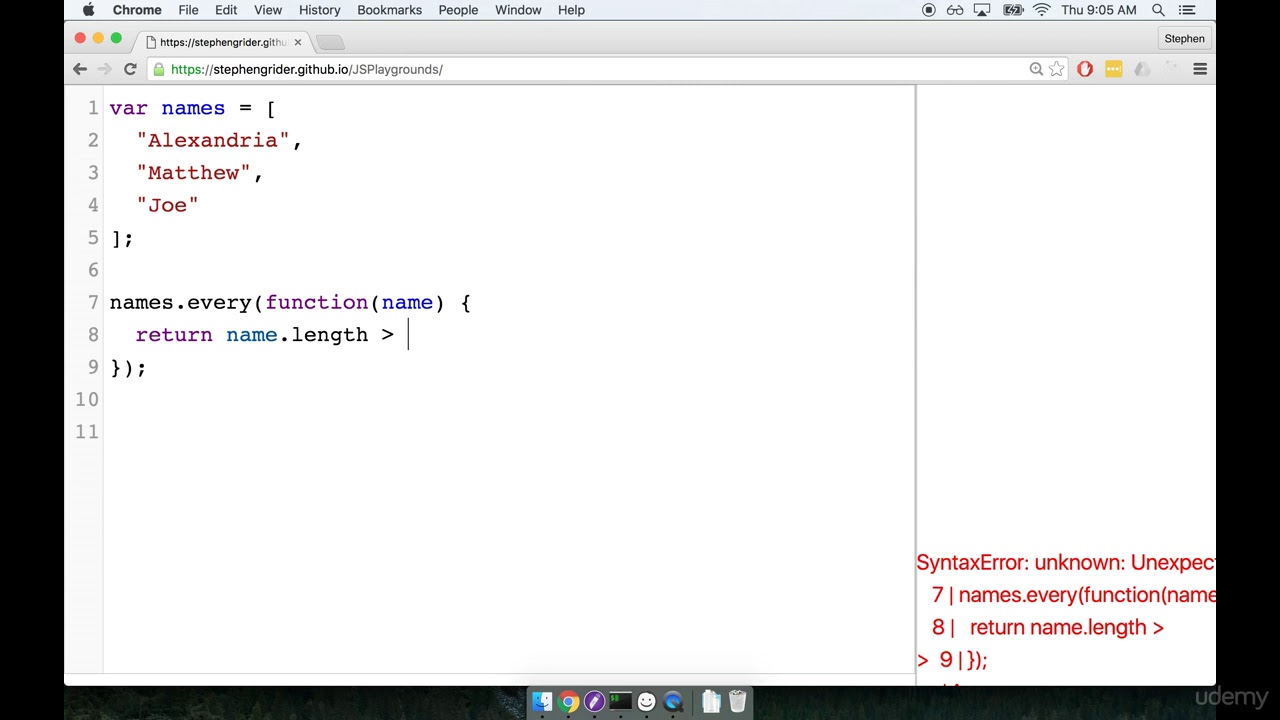1280x720 pixels.
Task: Open the zoom magnifier in the address bar
Action: pyautogui.click(x=1036, y=69)
